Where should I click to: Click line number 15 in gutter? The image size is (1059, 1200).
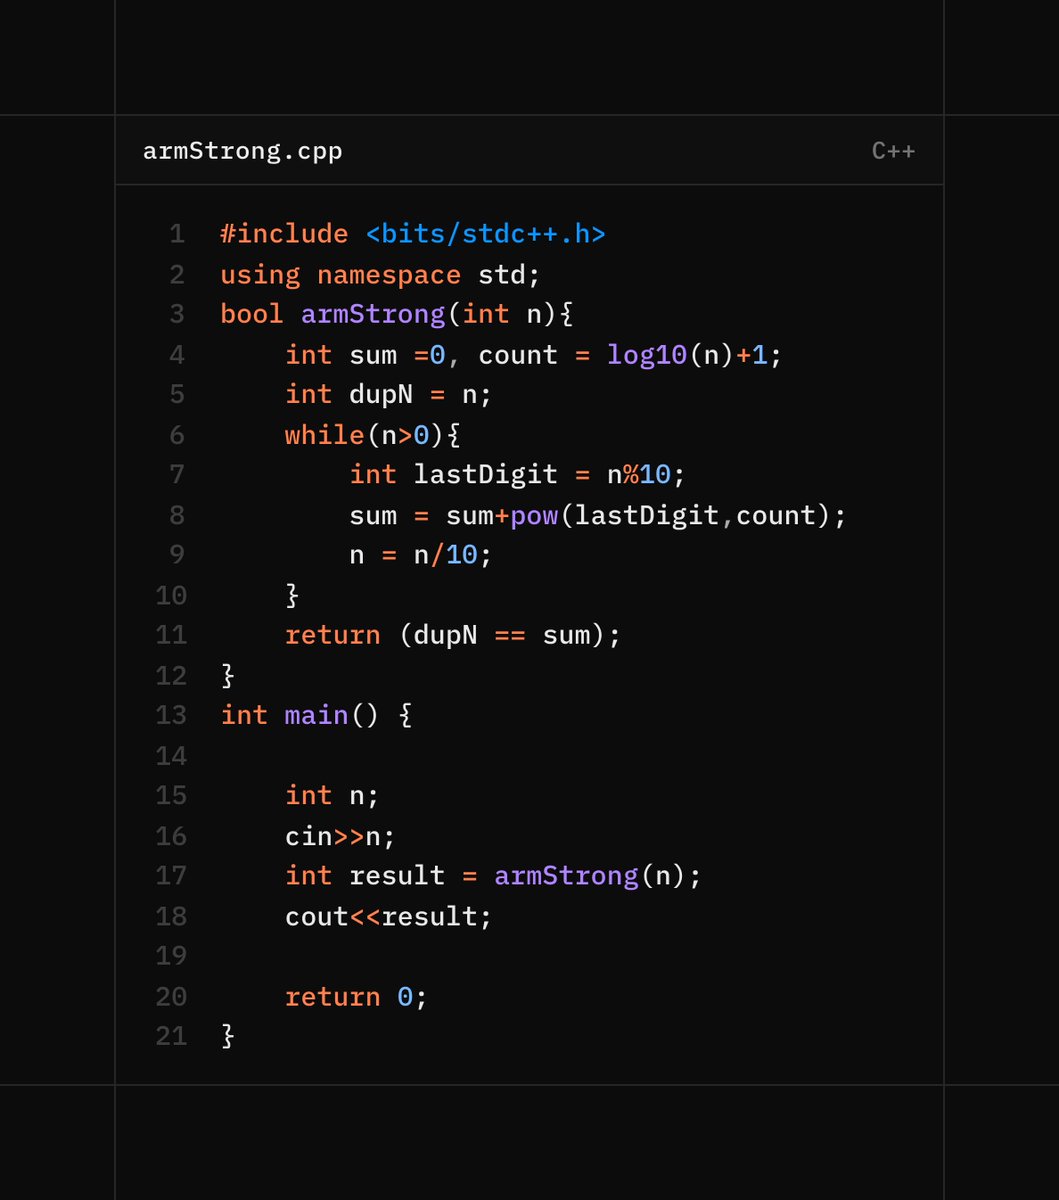(x=171, y=796)
